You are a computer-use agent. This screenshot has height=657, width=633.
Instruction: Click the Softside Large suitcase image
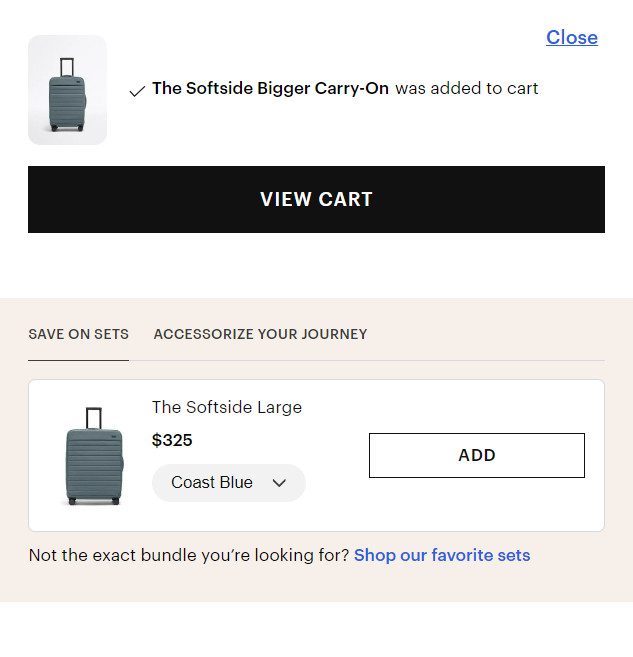93,456
